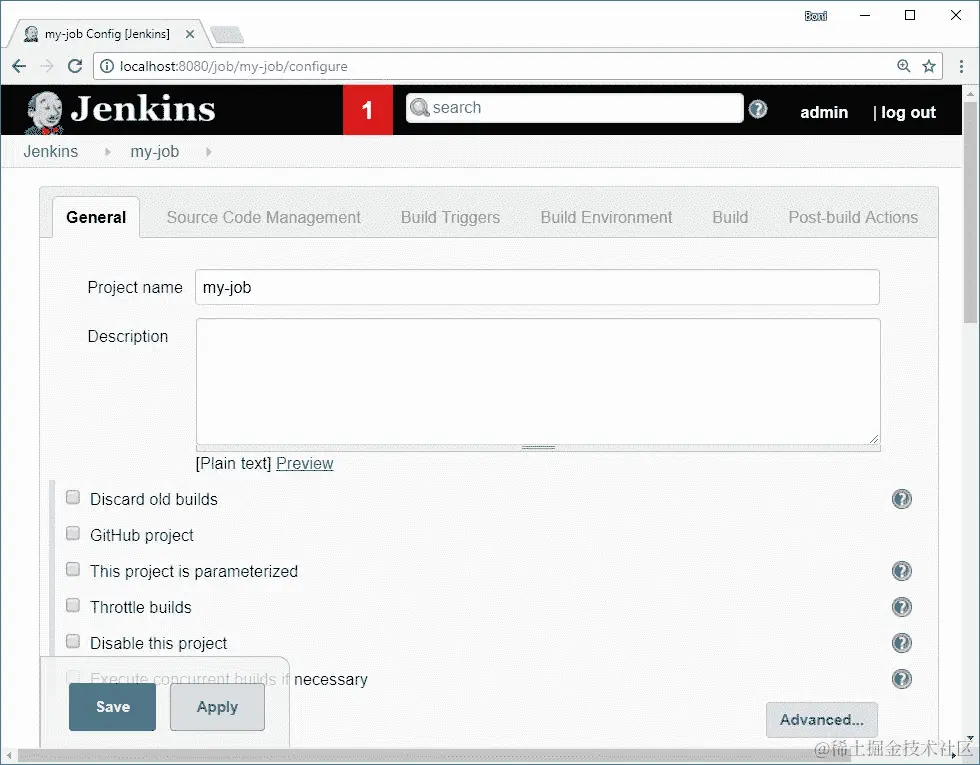Tick This project is parameterized checkbox
The height and width of the screenshot is (765, 980).
pyautogui.click(x=73, y=569)
